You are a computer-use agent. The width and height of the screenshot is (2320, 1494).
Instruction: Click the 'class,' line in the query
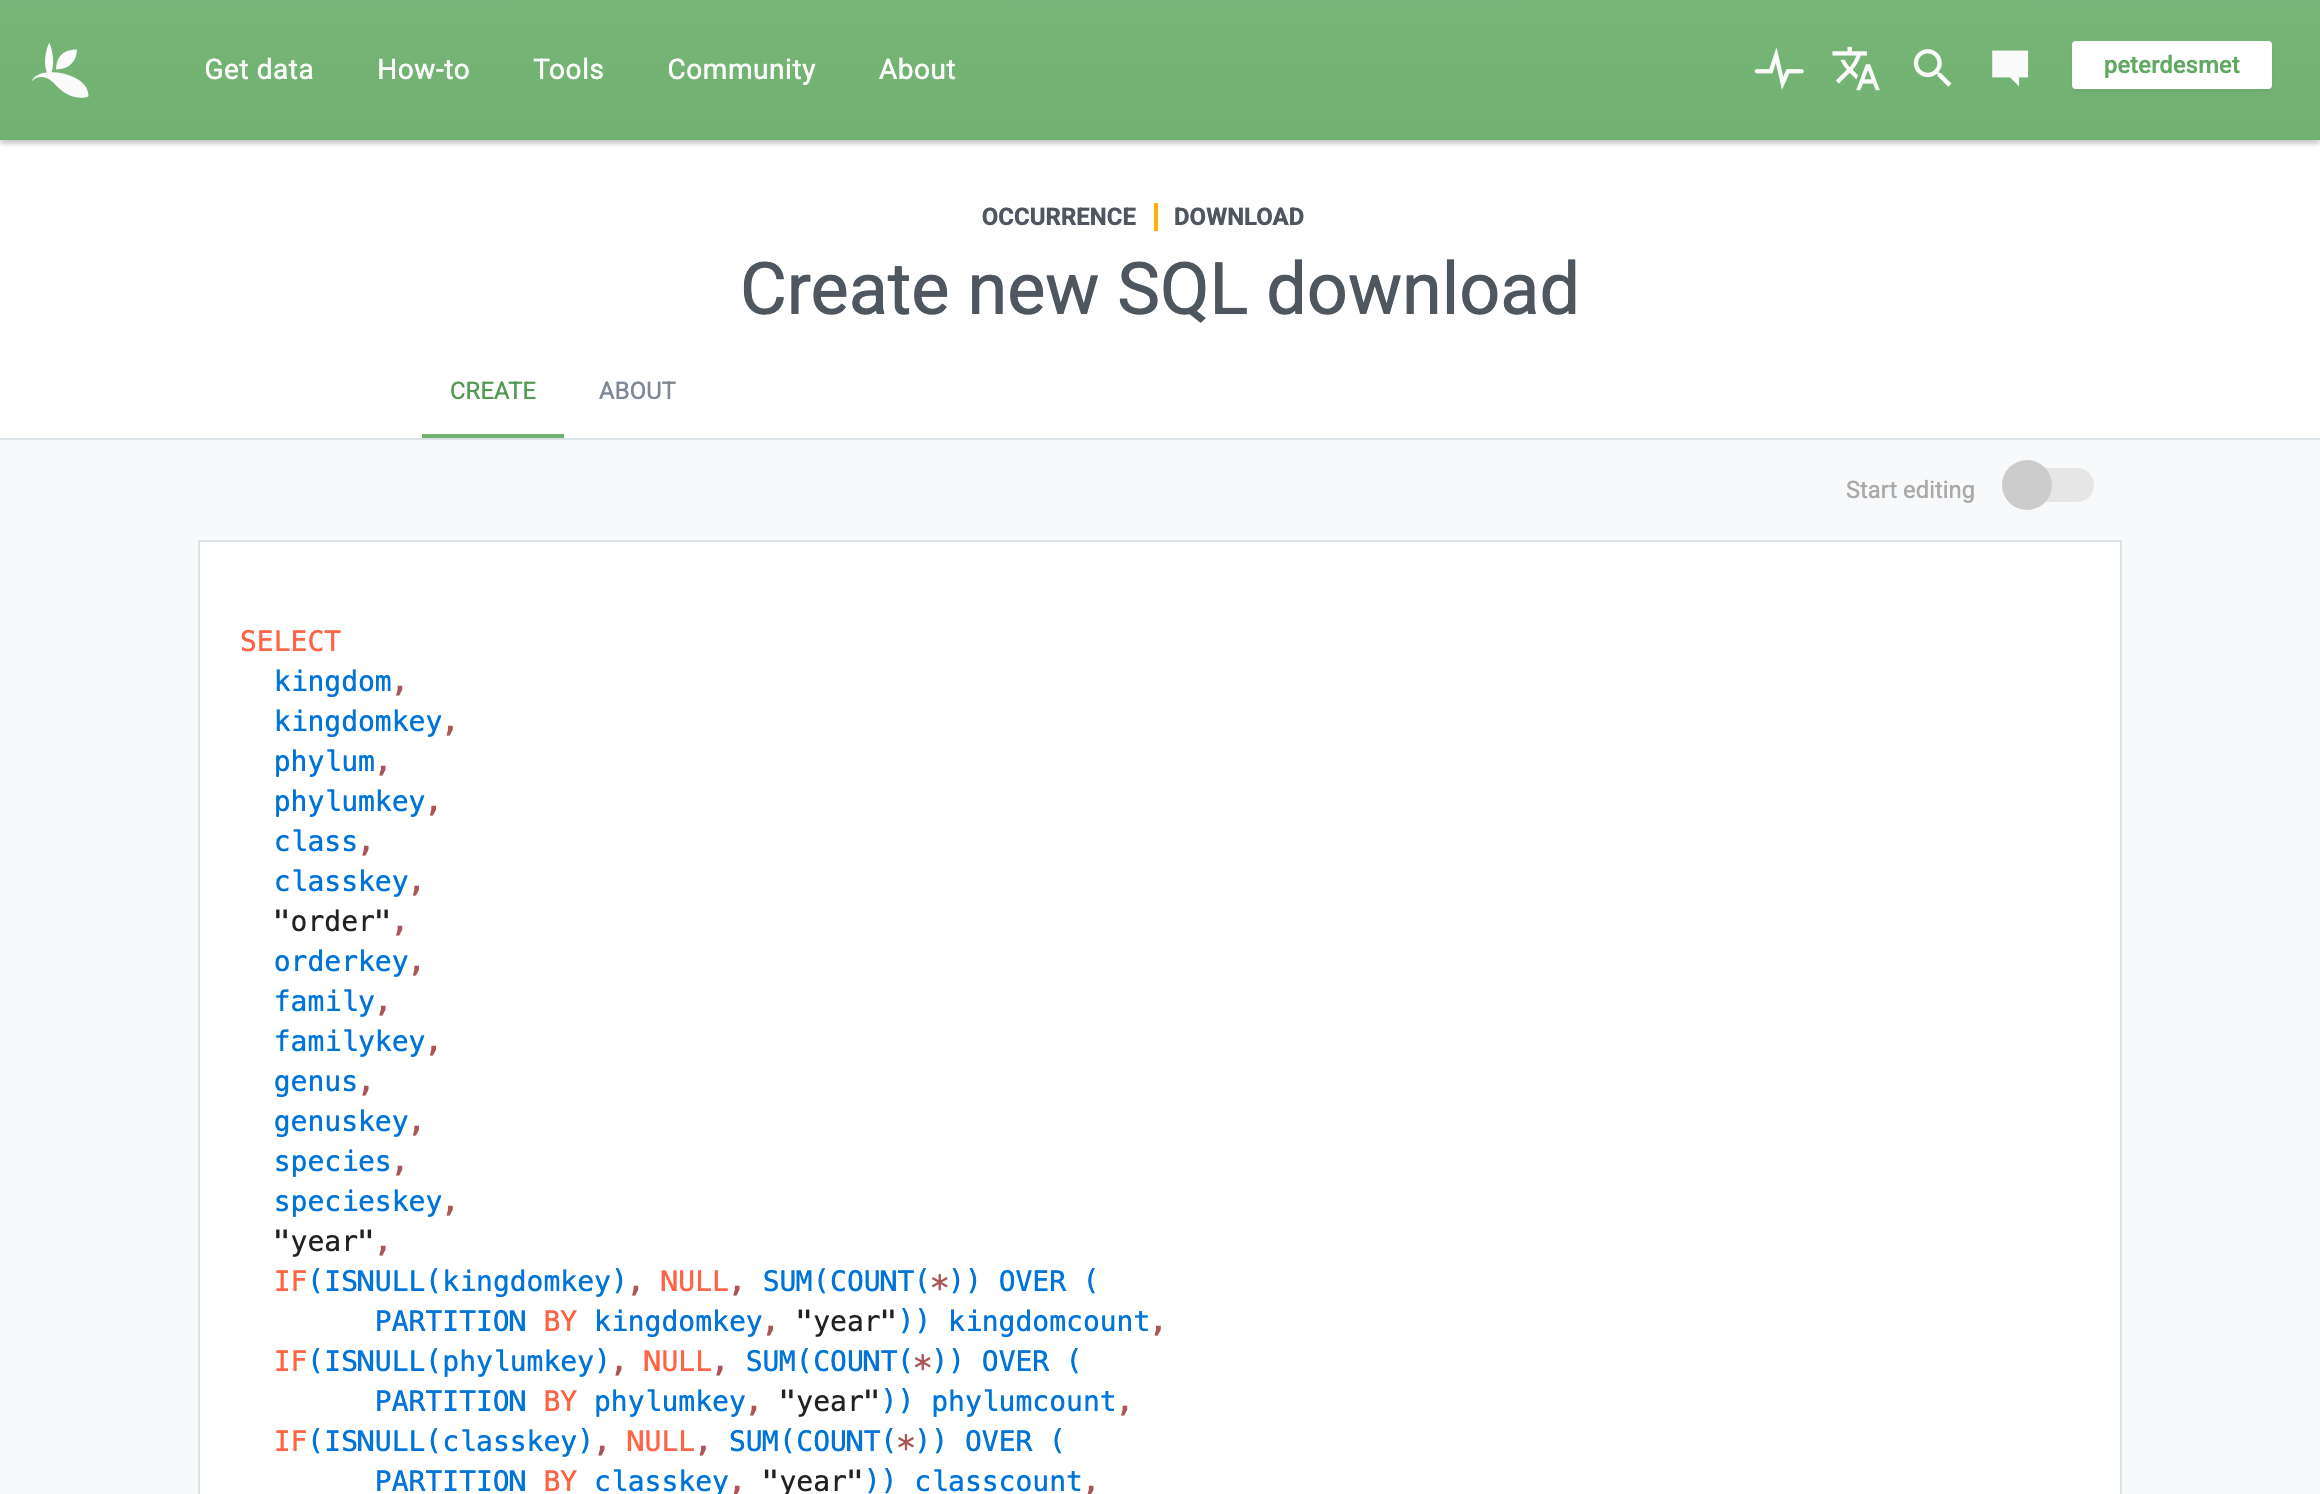pyautogui.click(x=323, y=841)
